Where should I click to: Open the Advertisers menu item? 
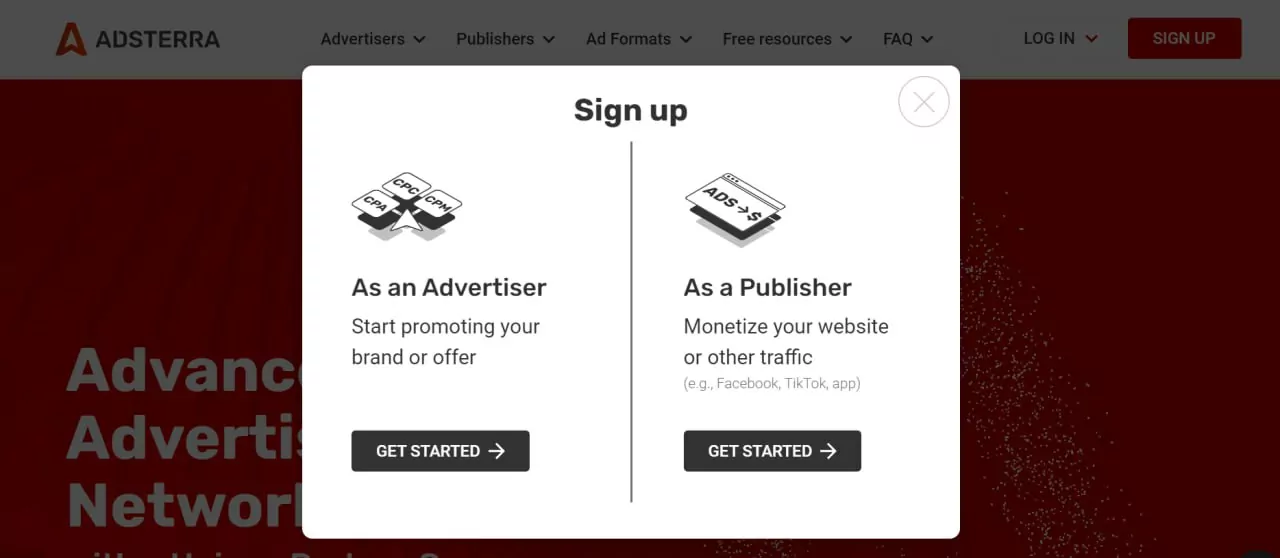[362, 39]
